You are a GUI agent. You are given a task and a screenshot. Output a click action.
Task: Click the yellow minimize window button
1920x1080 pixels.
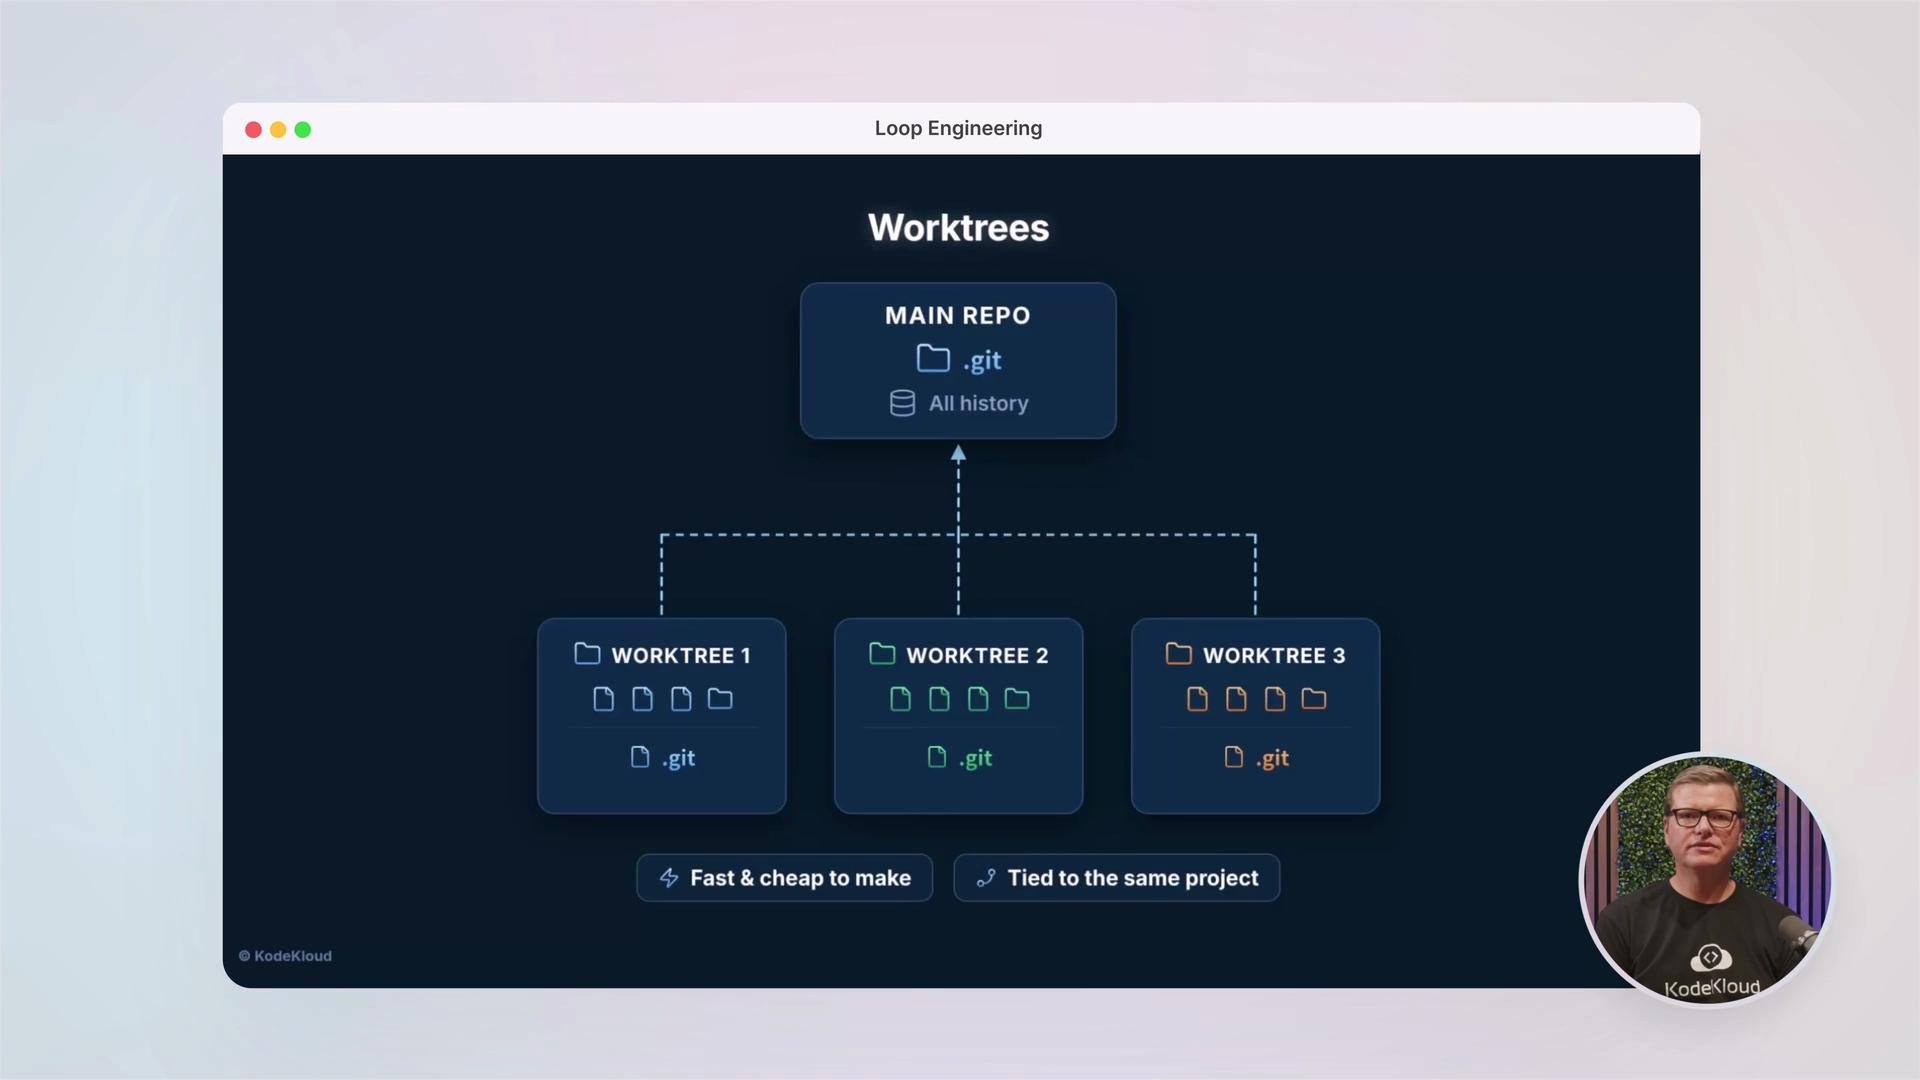pyautogui.click(x=278, y=129)
